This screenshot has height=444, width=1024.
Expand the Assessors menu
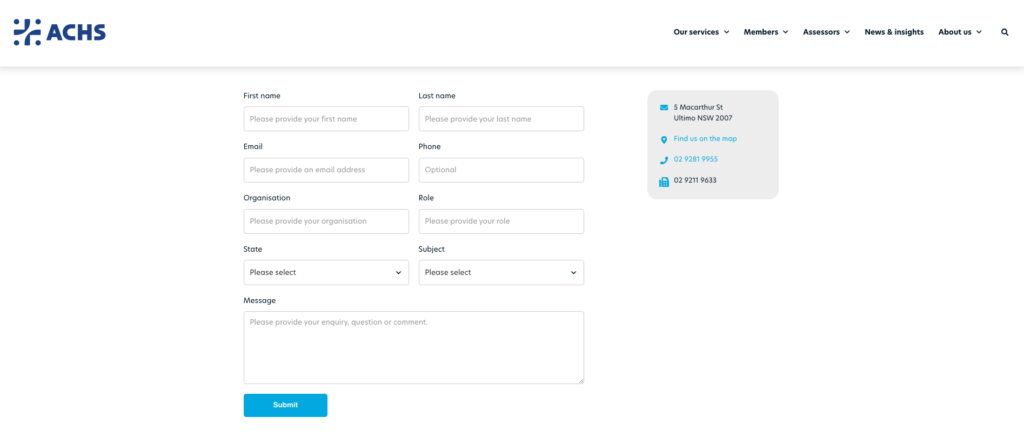click(826, 32)
